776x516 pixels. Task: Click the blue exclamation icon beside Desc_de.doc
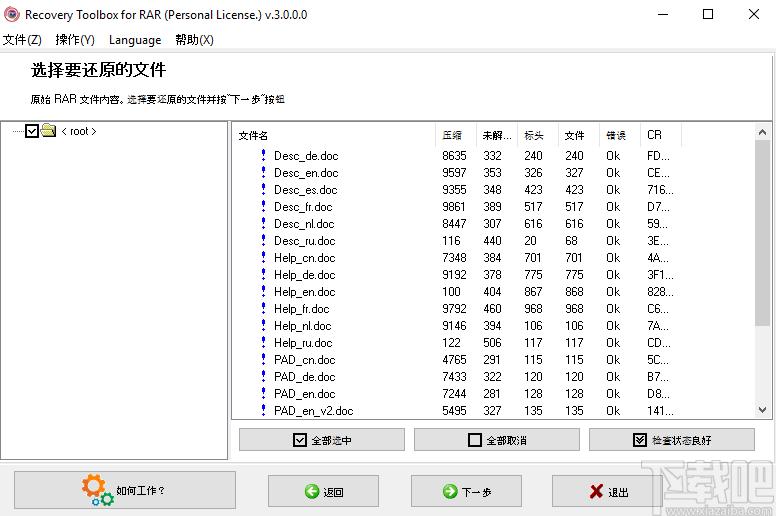pos(263,155)
